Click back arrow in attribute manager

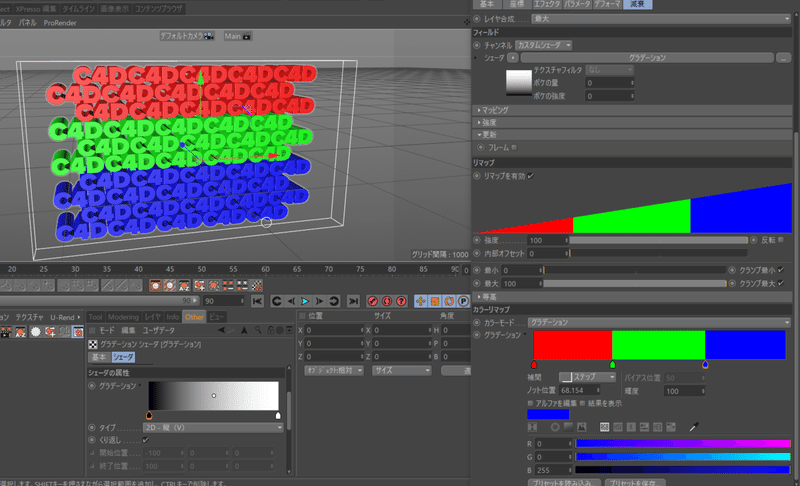[x=221, y=330]
